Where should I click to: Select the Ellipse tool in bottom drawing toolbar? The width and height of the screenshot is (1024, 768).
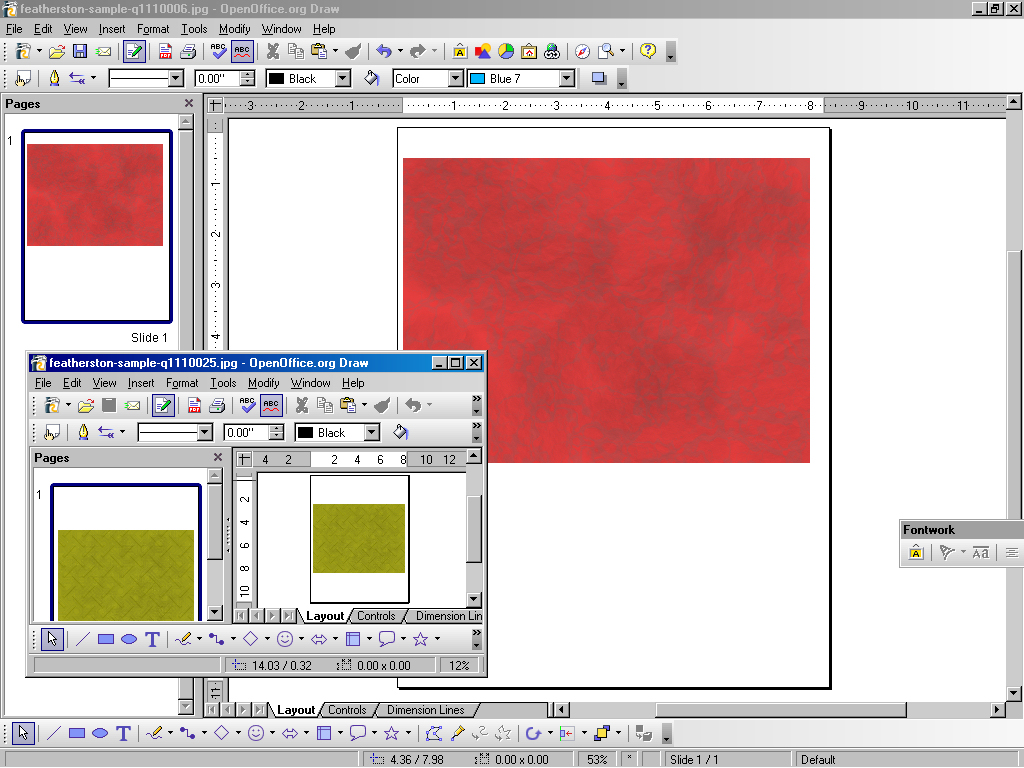click(100, 734)
